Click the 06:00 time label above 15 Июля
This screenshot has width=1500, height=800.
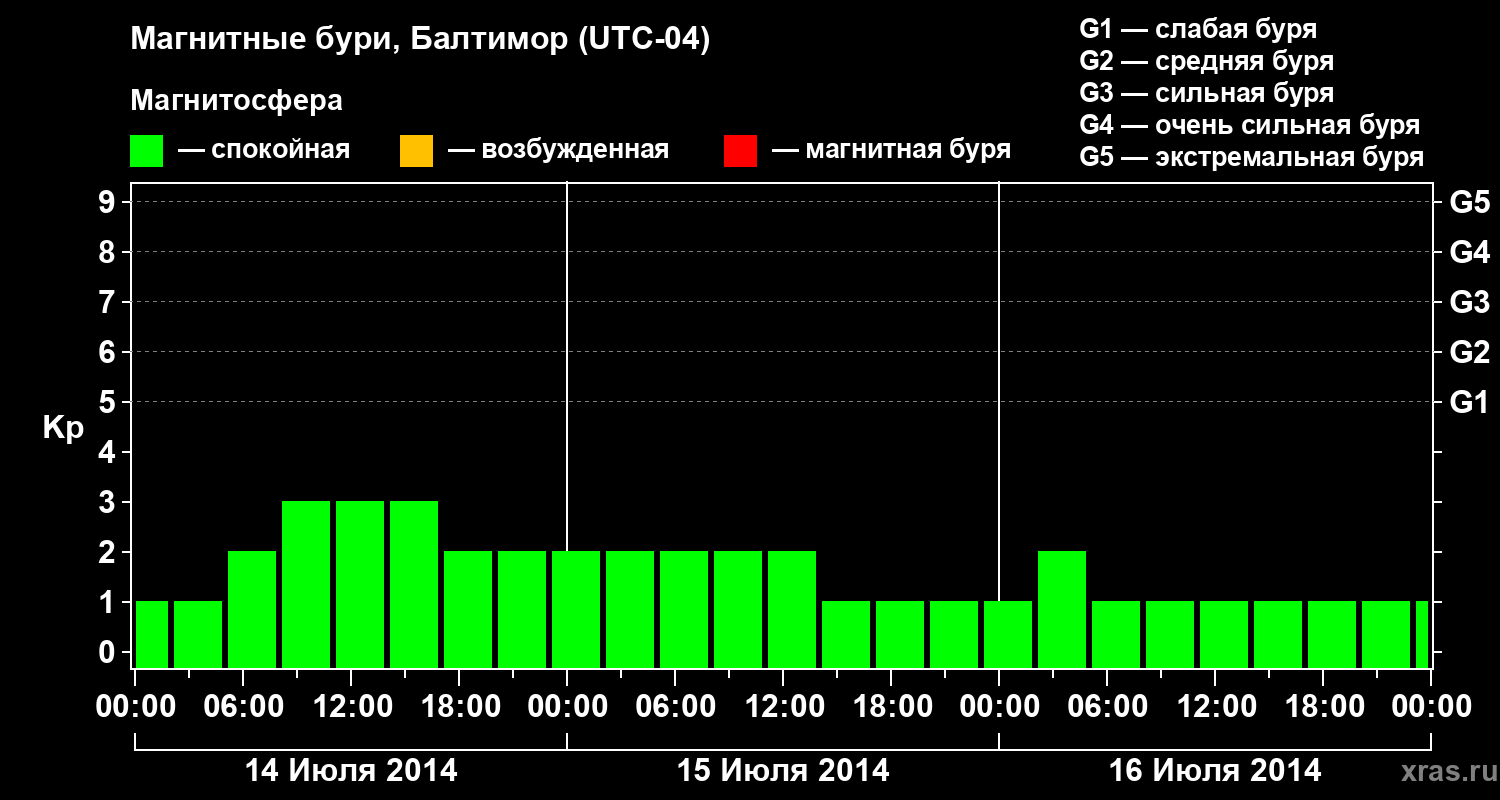(675, 707)
